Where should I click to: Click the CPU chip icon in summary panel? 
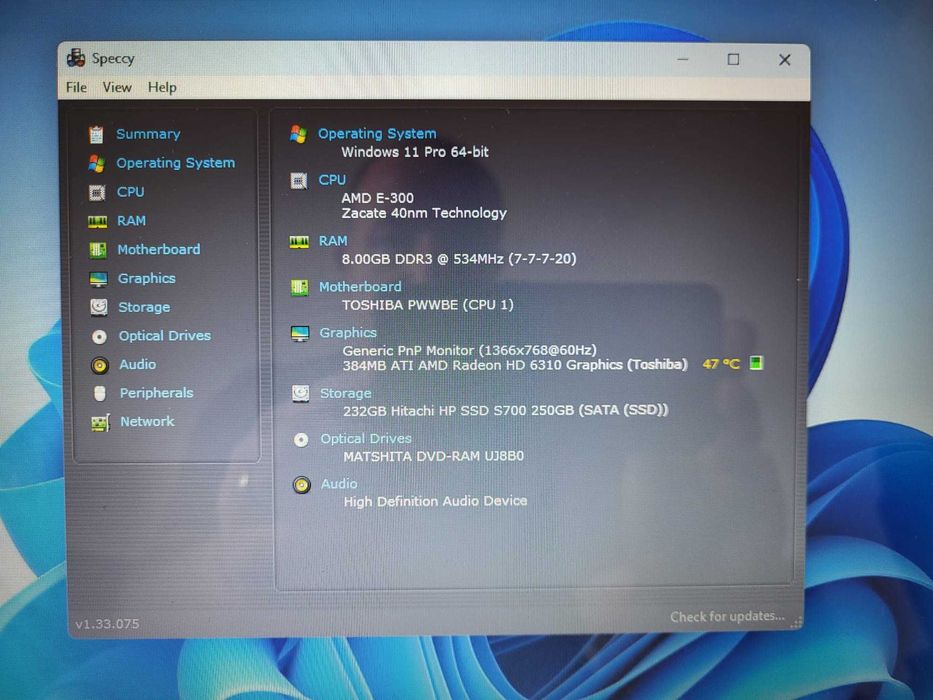coord(299,180)
